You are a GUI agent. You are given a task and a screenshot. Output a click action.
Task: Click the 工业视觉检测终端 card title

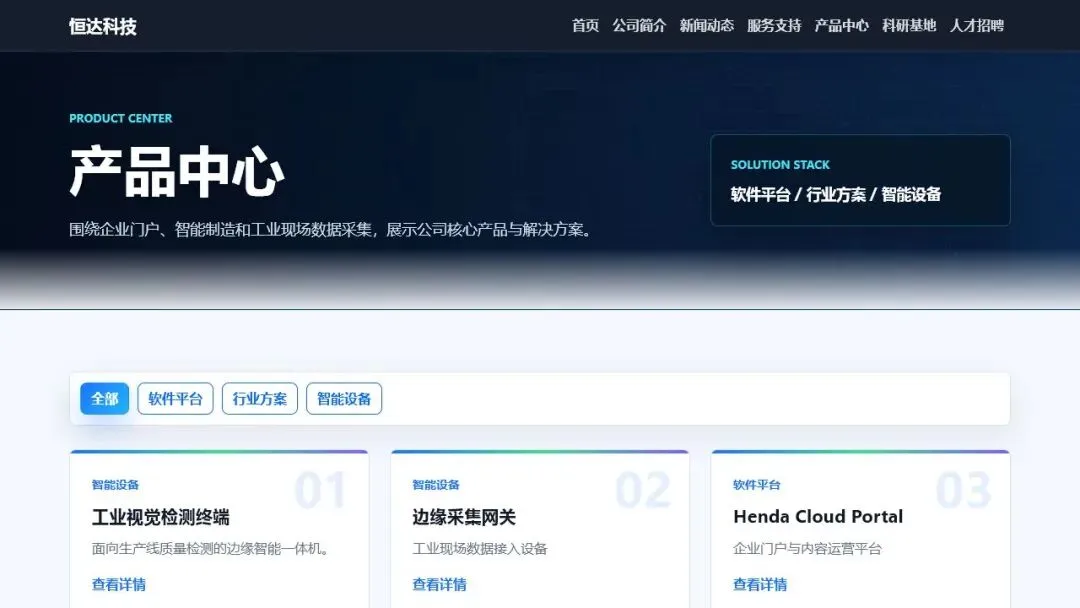coord(160,517)
